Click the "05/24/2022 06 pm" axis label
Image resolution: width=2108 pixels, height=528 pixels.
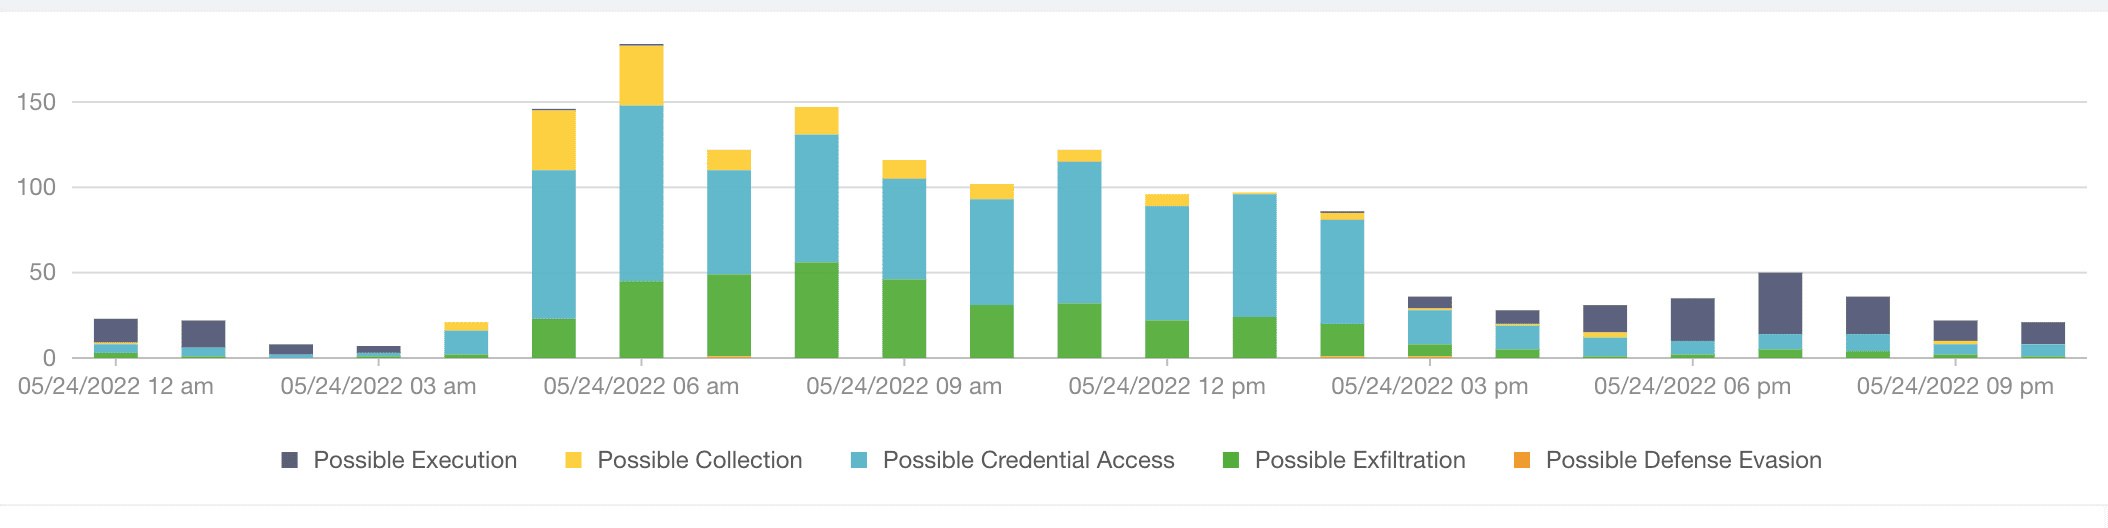point(1692,387)
